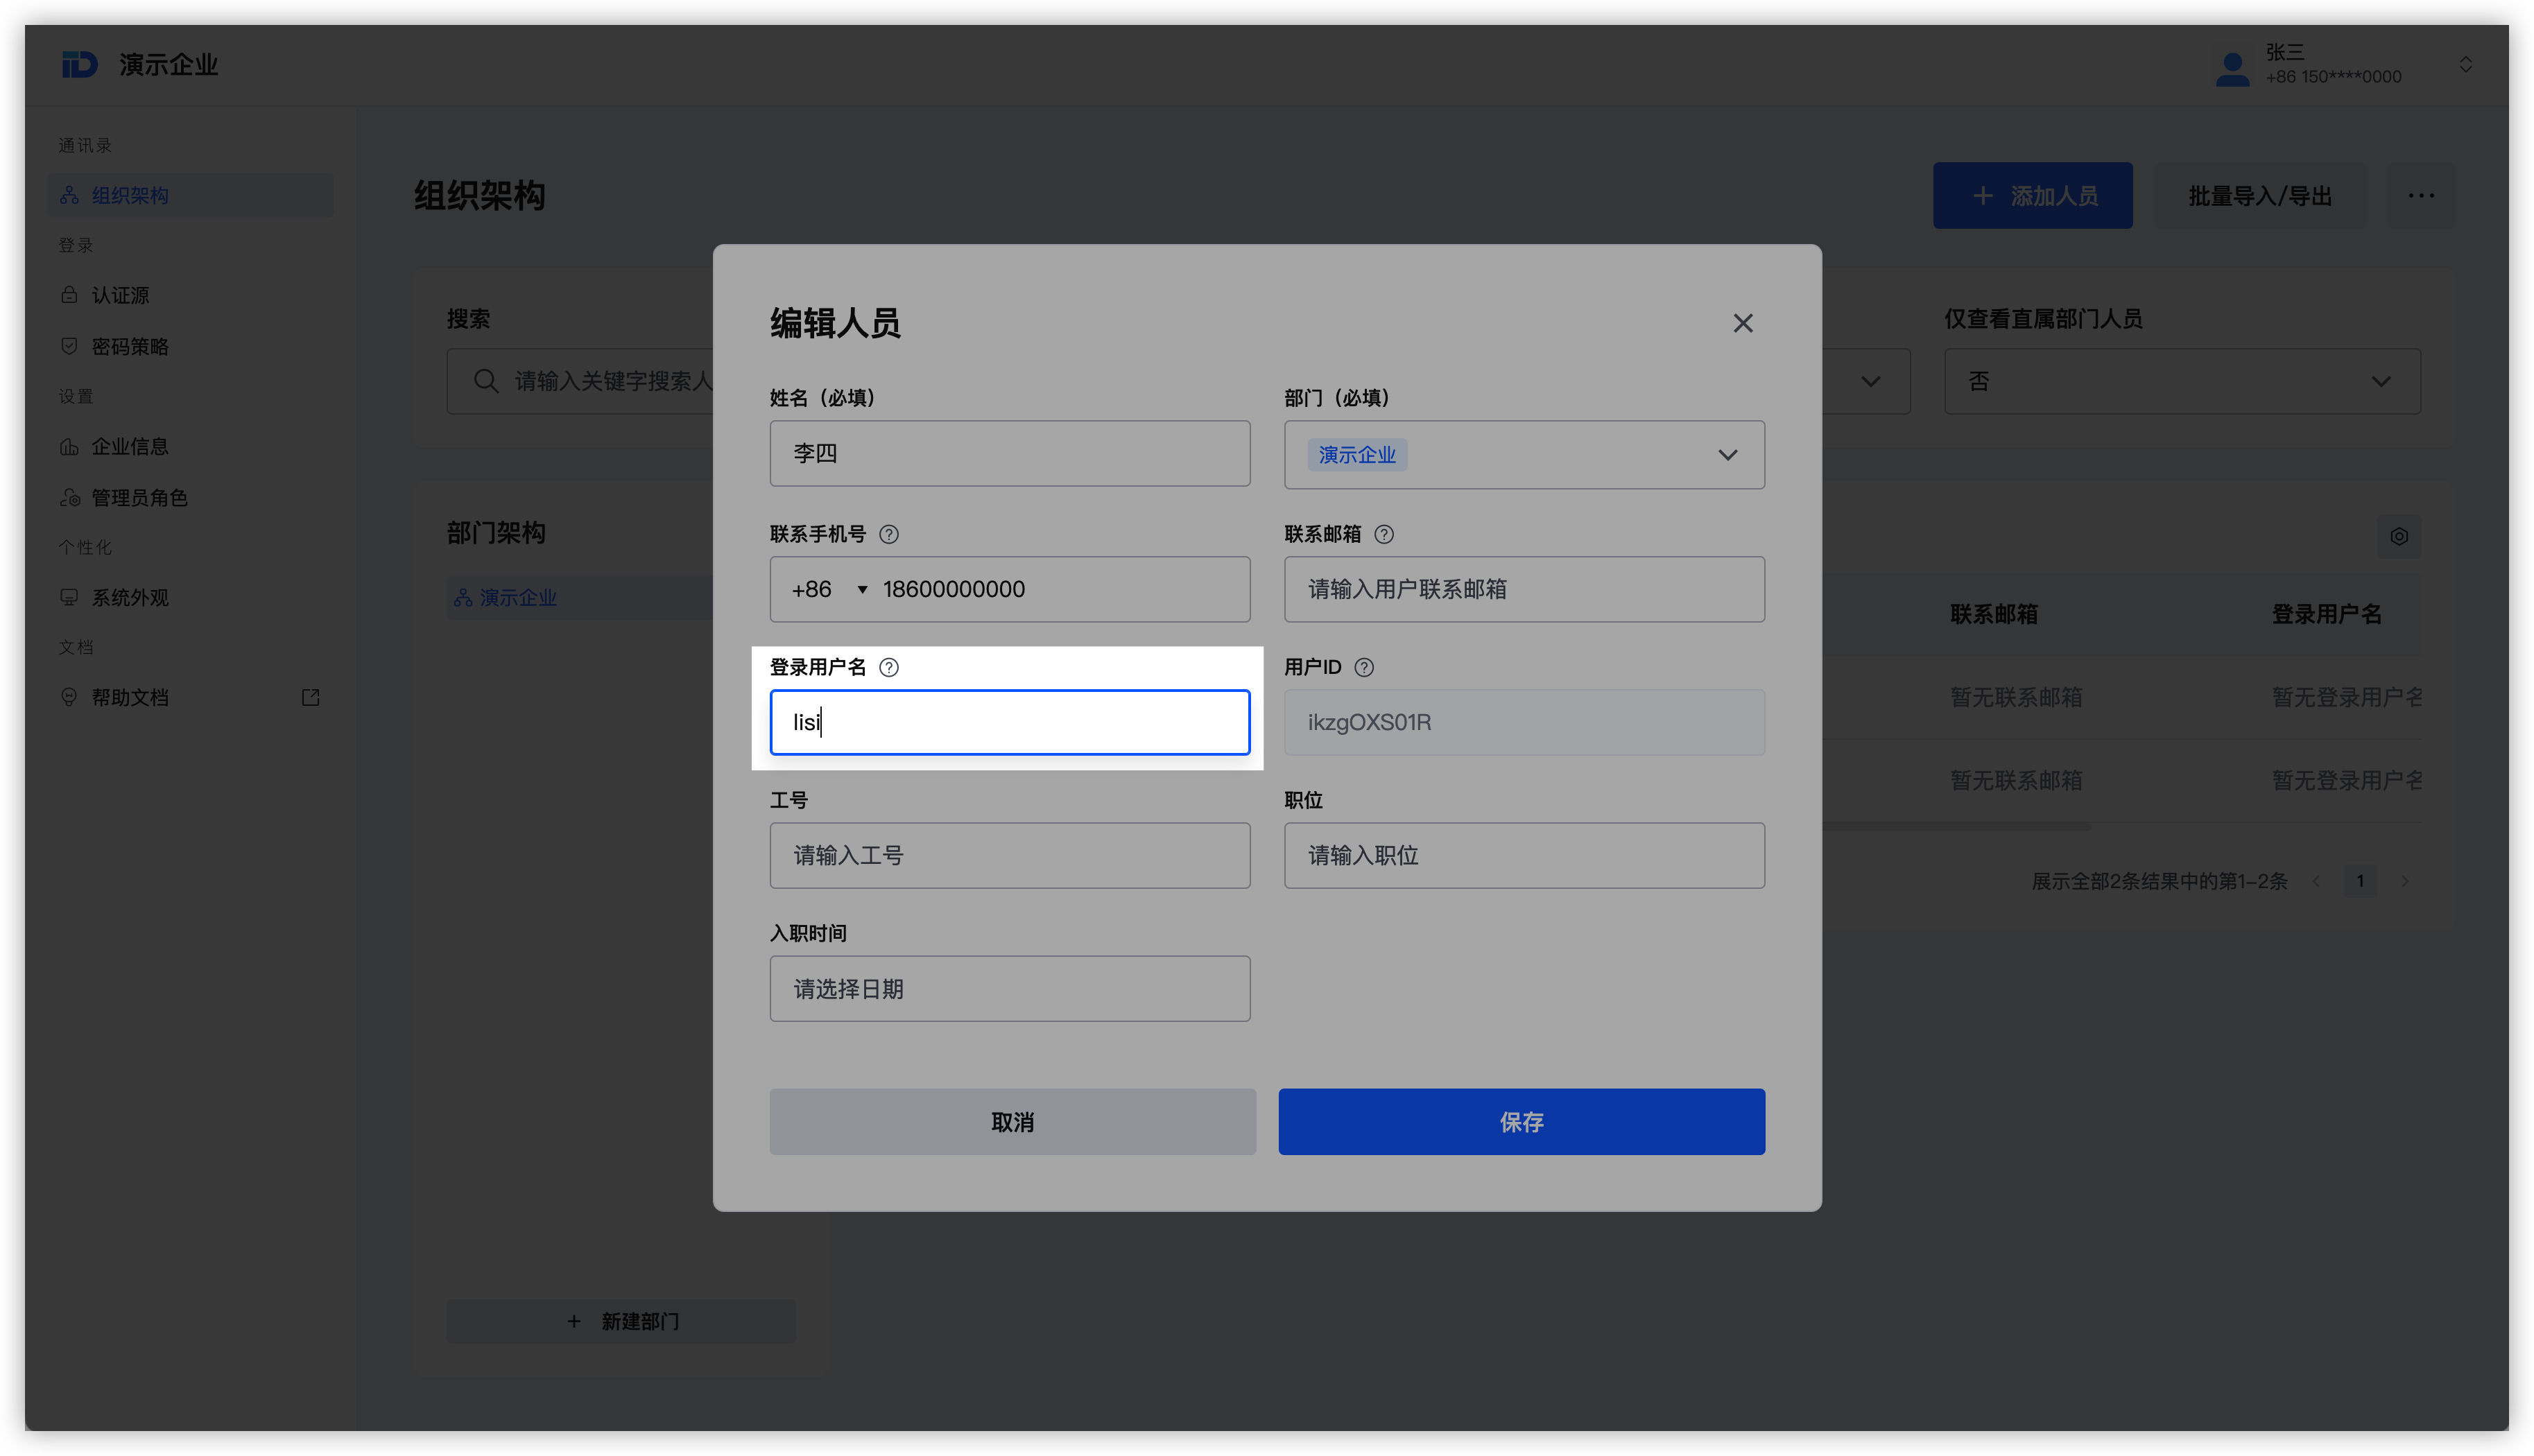Screen dimensions: 2534x1456
Task: Click the 管理员角色 sidebar icon
Action: click(69, 497)
